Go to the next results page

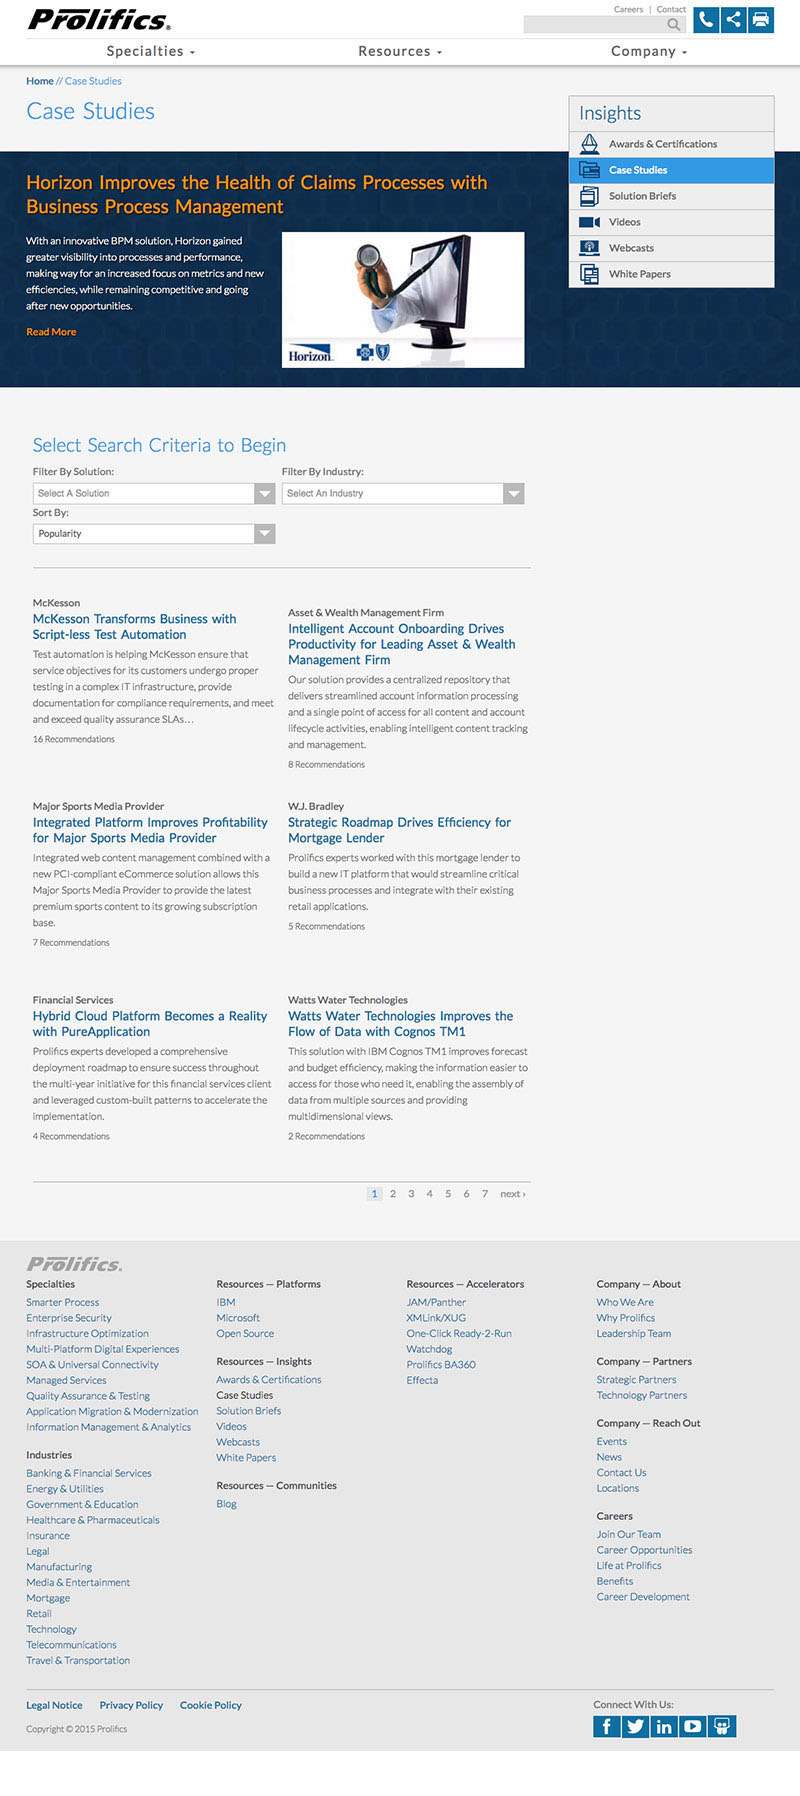[512, 1194]
